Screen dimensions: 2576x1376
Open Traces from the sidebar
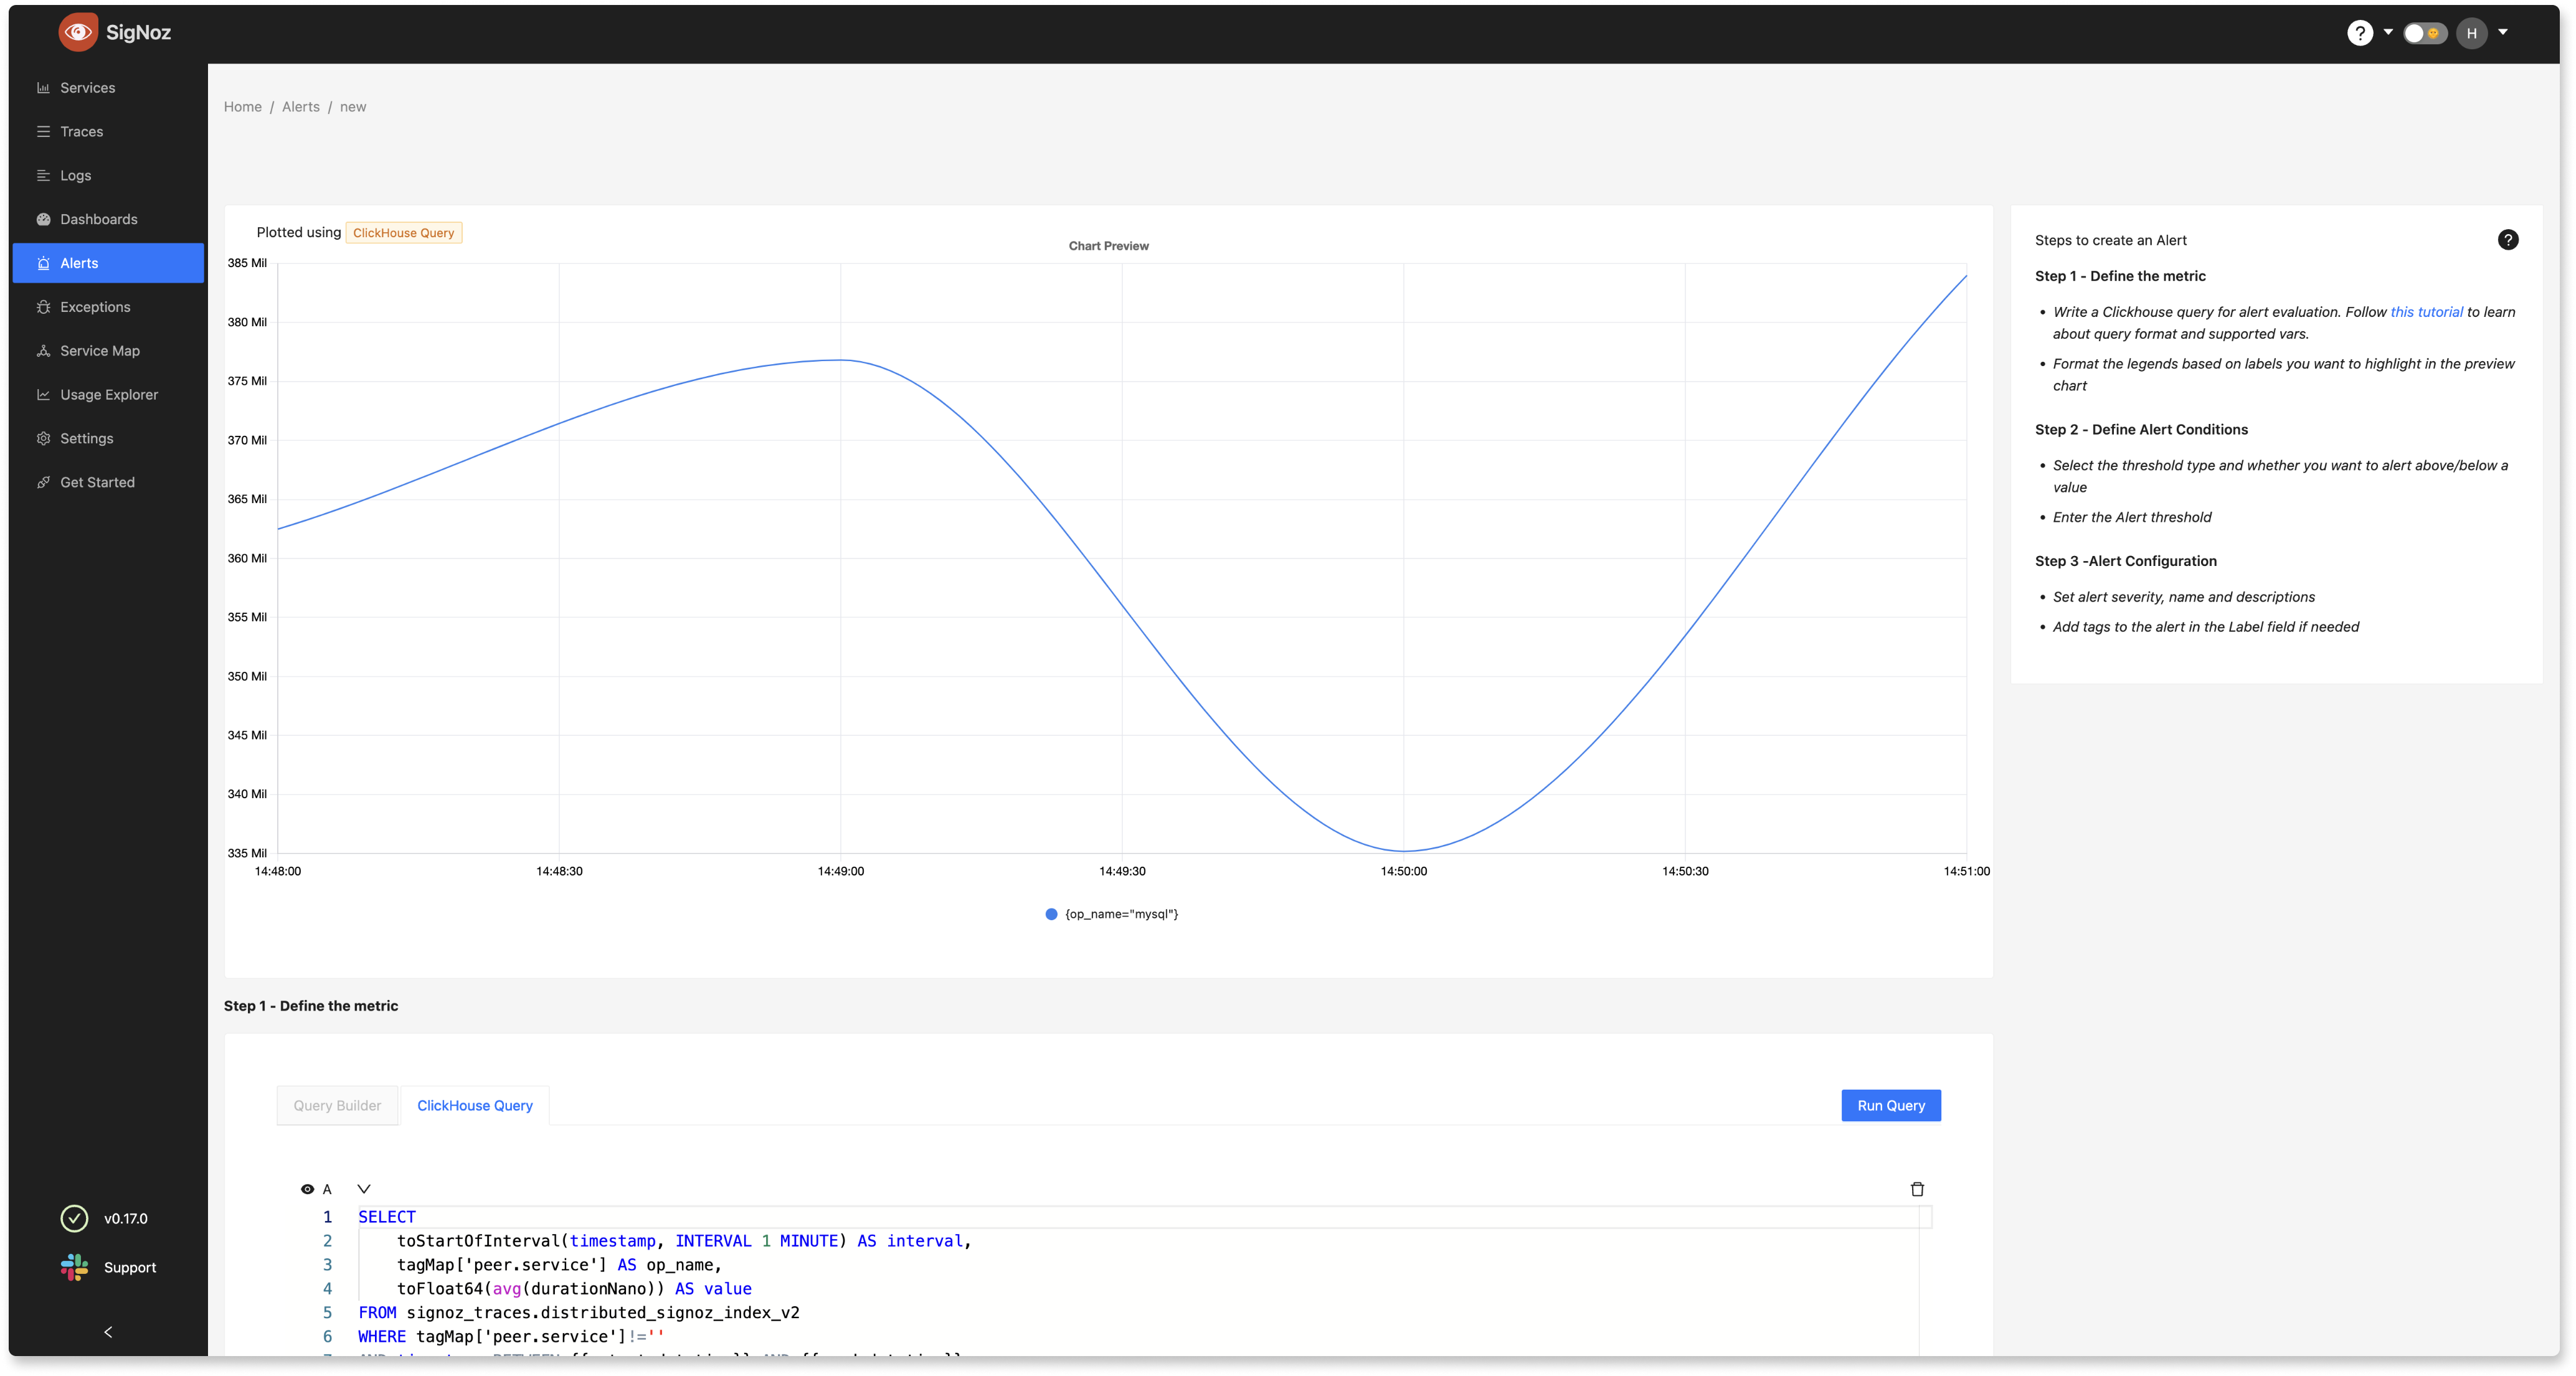tap(108, 132)
